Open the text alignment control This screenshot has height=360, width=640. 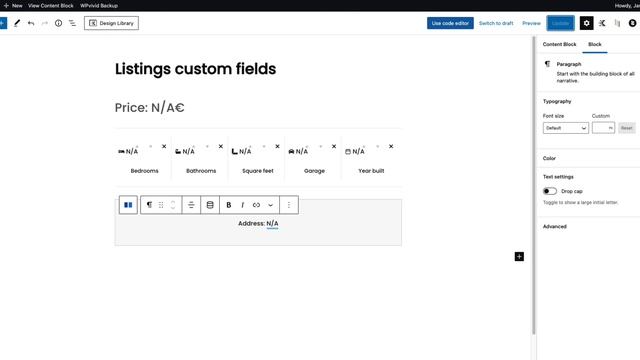tap(191, 205)
